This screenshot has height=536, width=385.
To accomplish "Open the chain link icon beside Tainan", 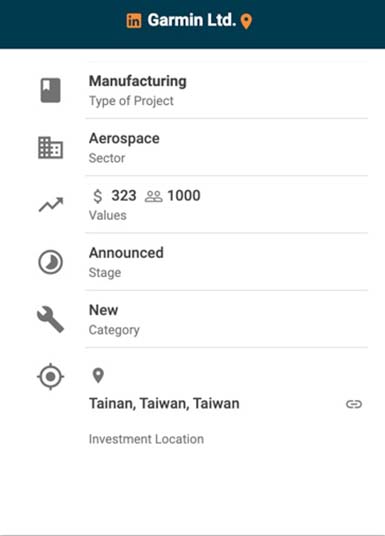I will click(354, 404).
